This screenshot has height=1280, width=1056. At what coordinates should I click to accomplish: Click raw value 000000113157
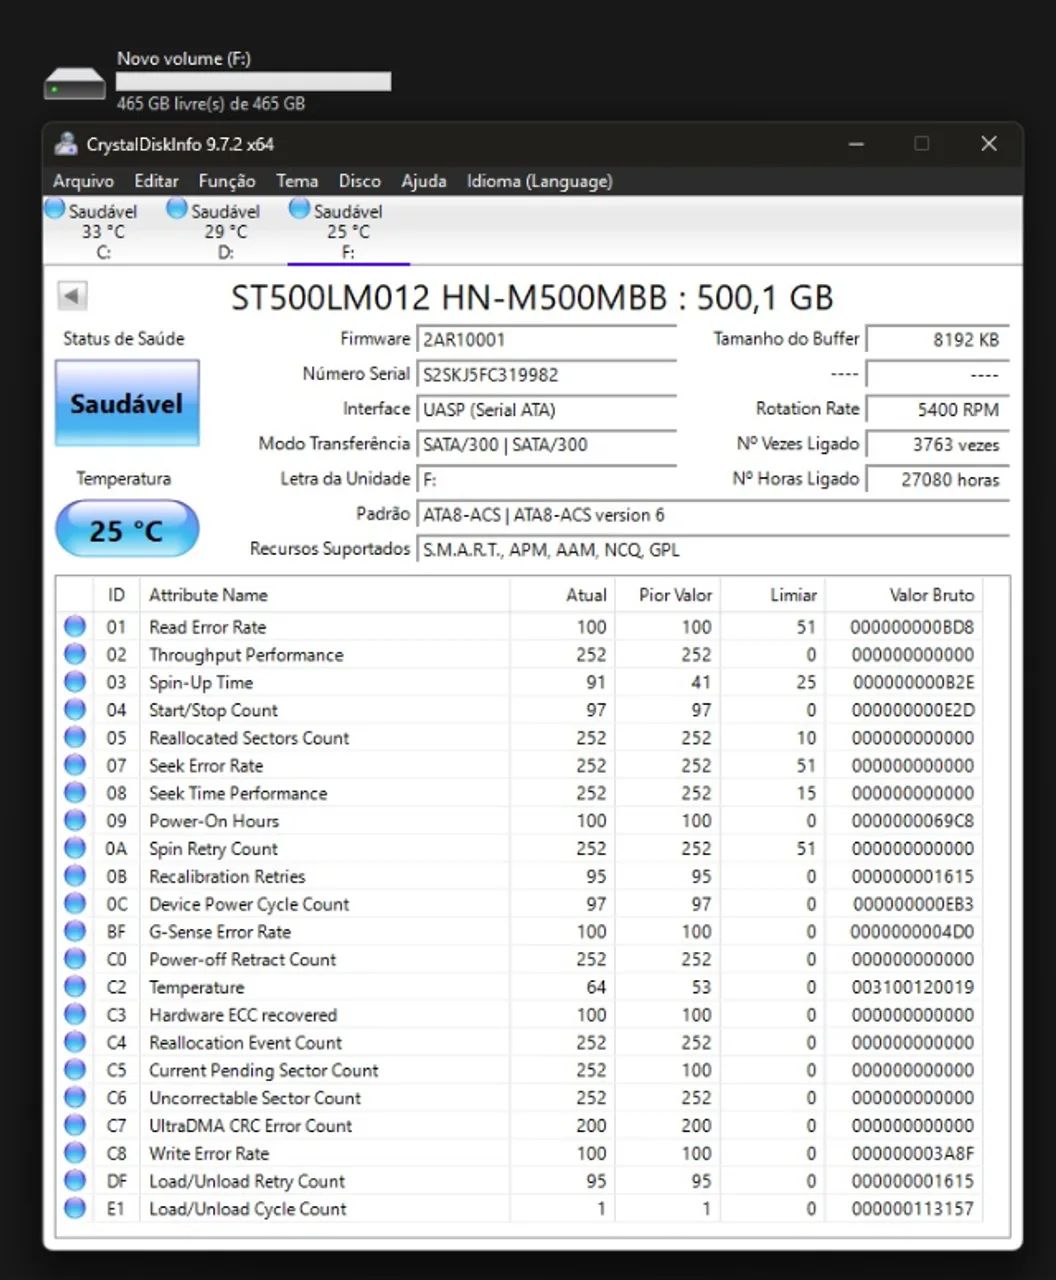tap(912, 1208)
